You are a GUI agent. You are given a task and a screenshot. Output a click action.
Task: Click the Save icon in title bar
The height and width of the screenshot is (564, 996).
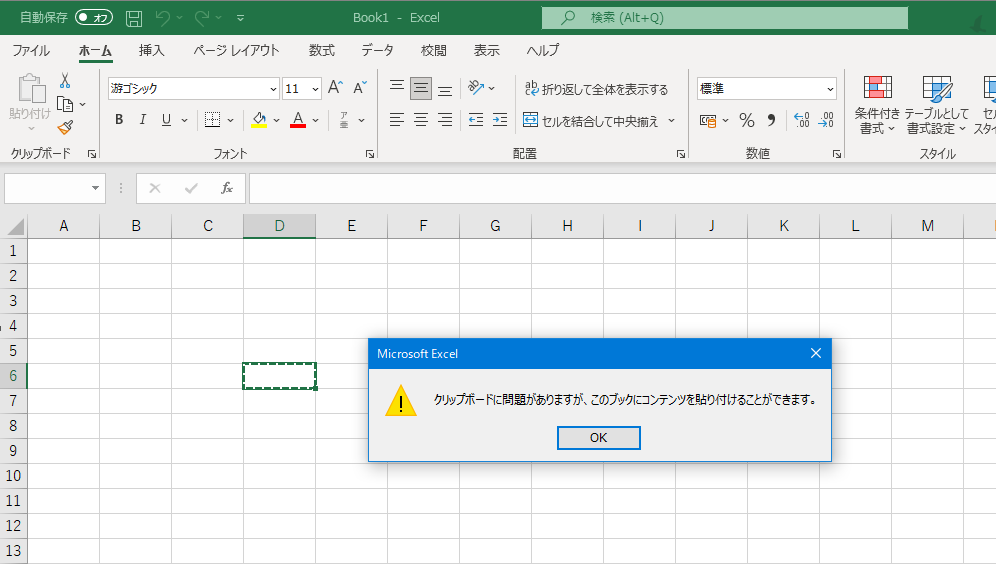pos(134,18)
